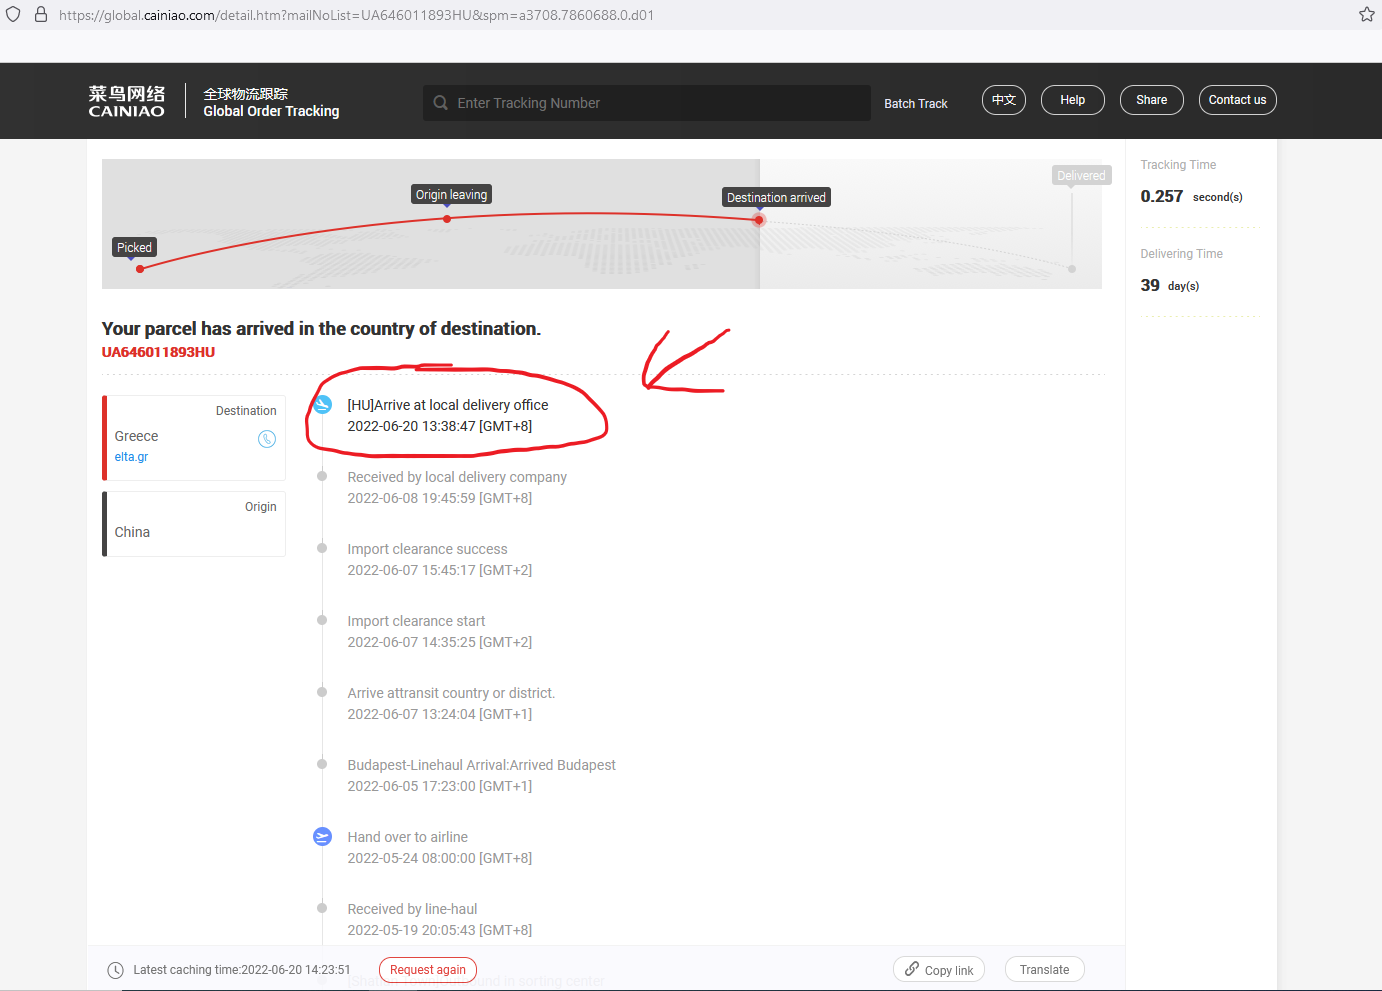Click the padlock site security icon
Image resolution: width=1382 pixels, height=991 pixels.
click(41, 15)
